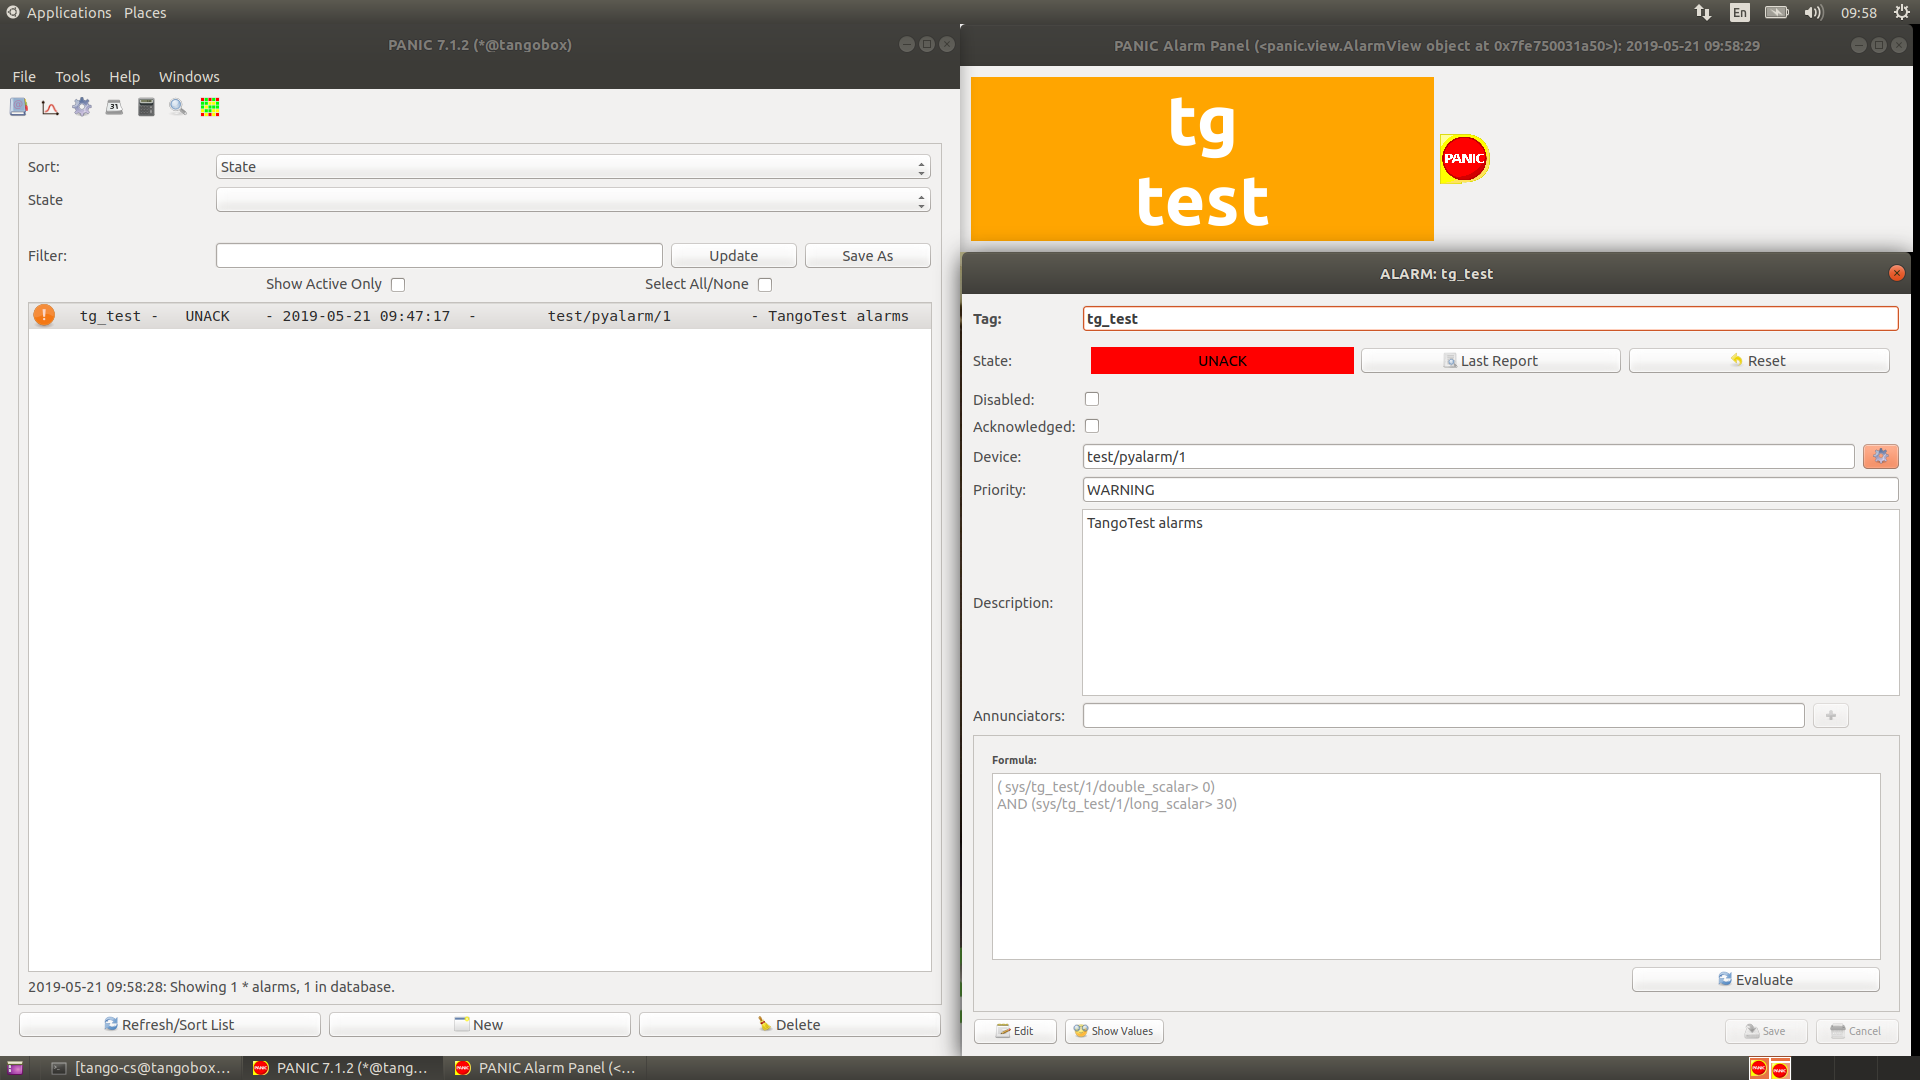
Task: Open the calculator toolbar icon
Action: click(x=146, y=107)
